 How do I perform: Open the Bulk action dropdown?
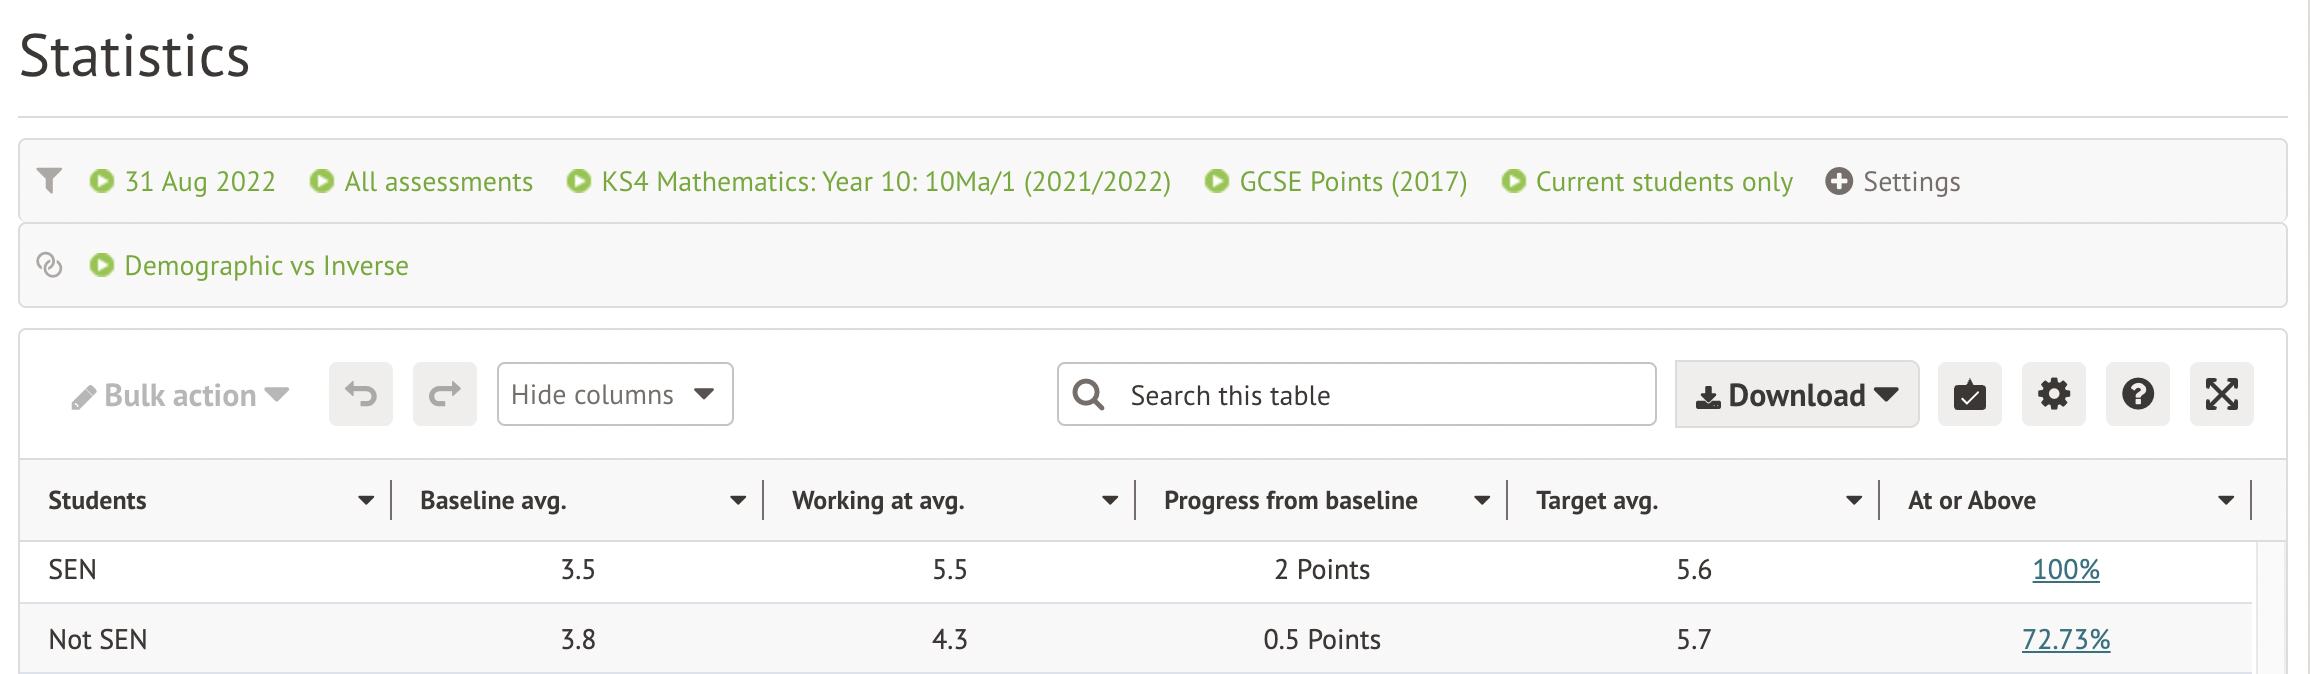(181, 396)
